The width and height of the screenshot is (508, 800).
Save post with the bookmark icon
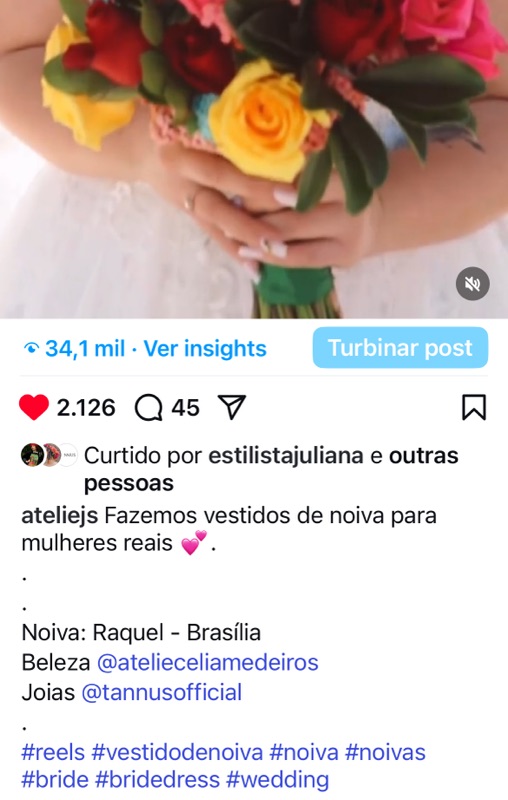[474, 407]
